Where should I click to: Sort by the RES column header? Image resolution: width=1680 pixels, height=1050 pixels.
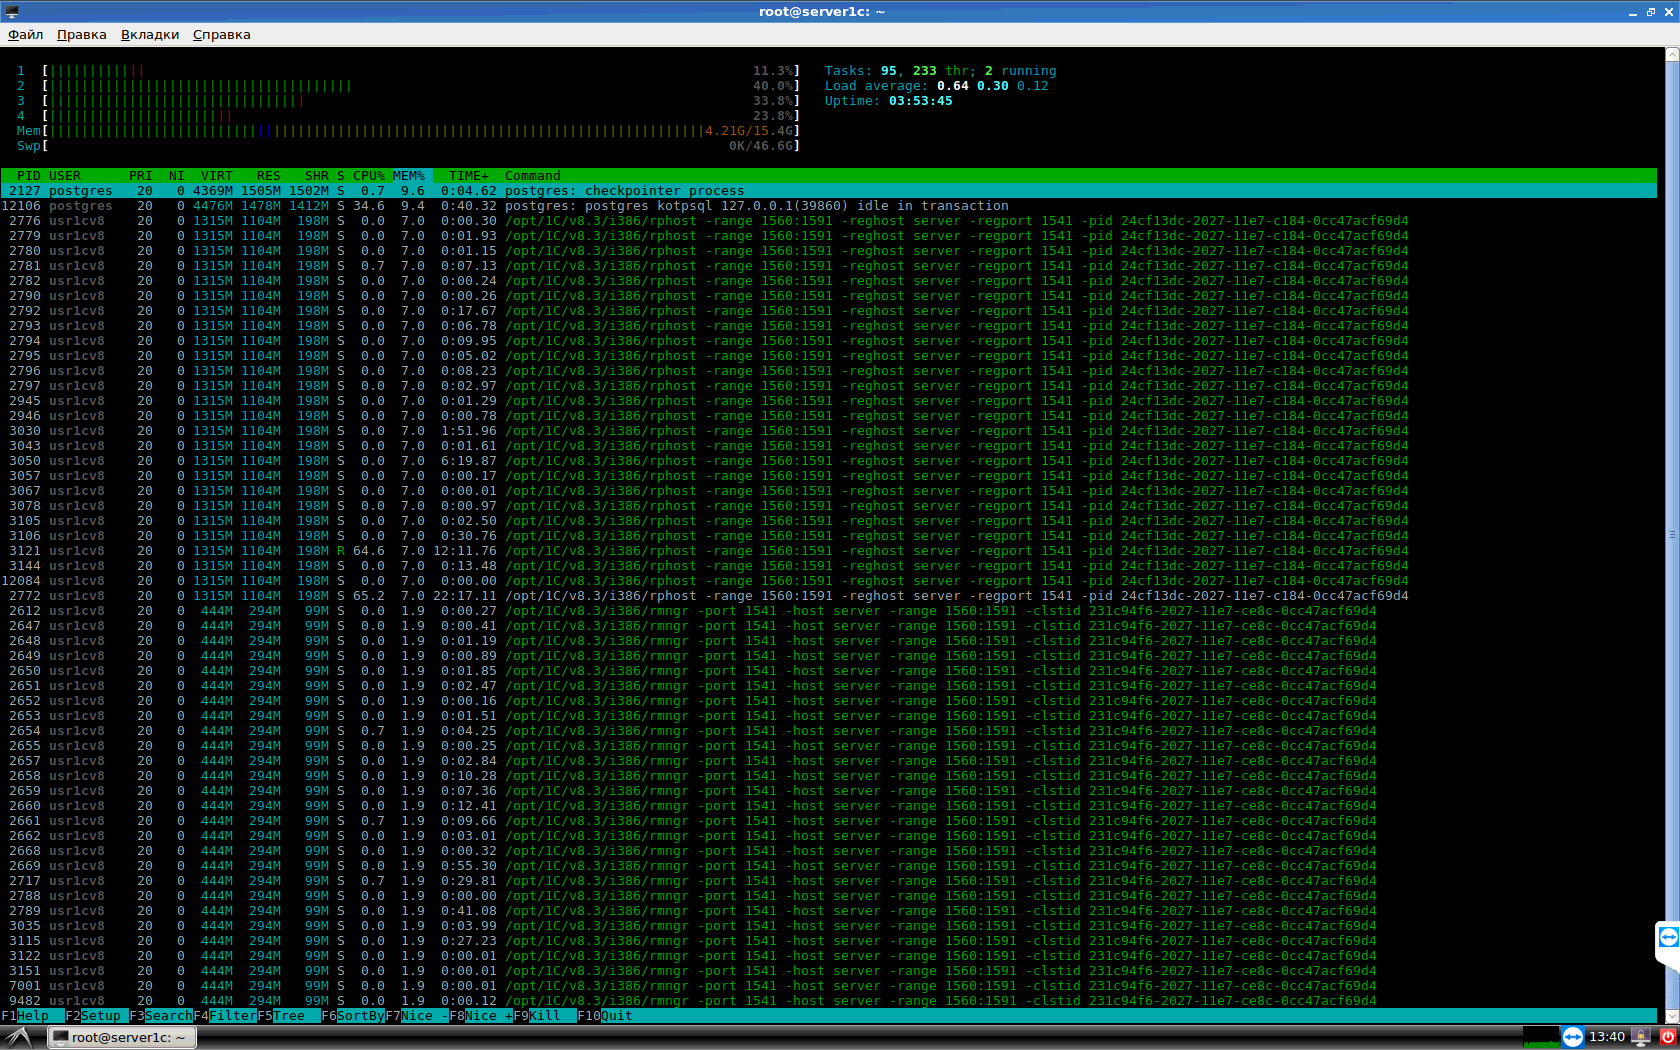[268, 176]
